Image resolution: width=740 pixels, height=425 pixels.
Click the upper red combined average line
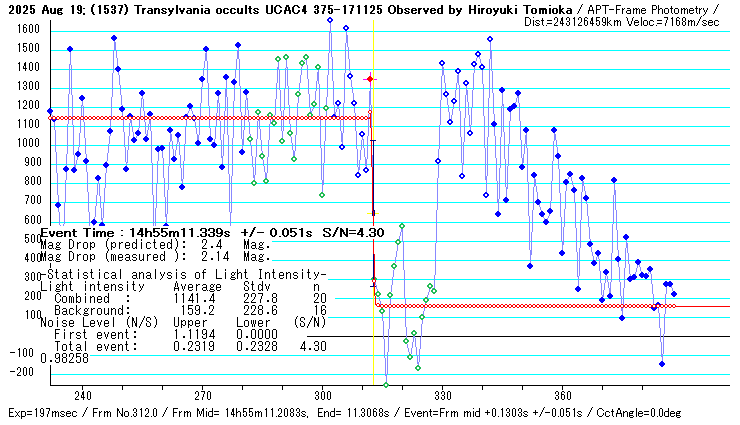pyautogui.click(x=200, y=118)
